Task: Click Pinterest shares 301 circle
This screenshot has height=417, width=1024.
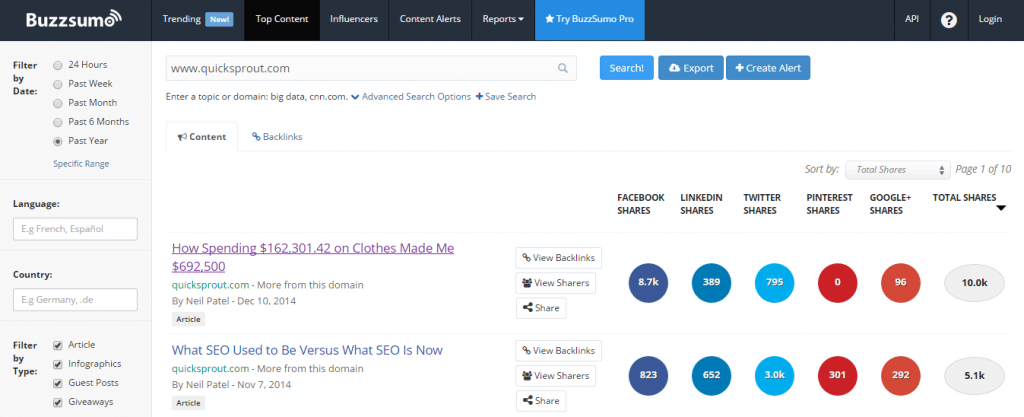Action: 838,375
